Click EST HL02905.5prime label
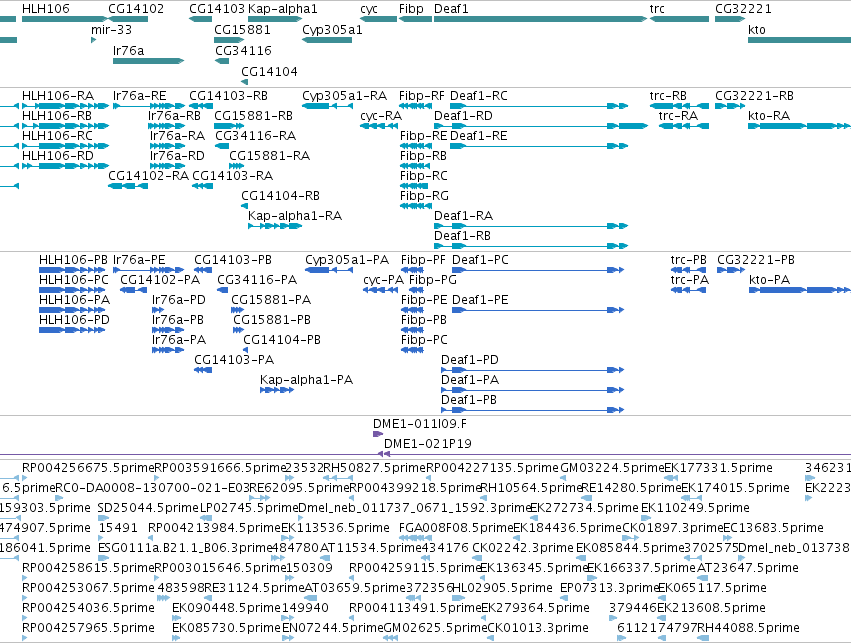Viewport: 851px width, 643px height. tap(502, 588)
